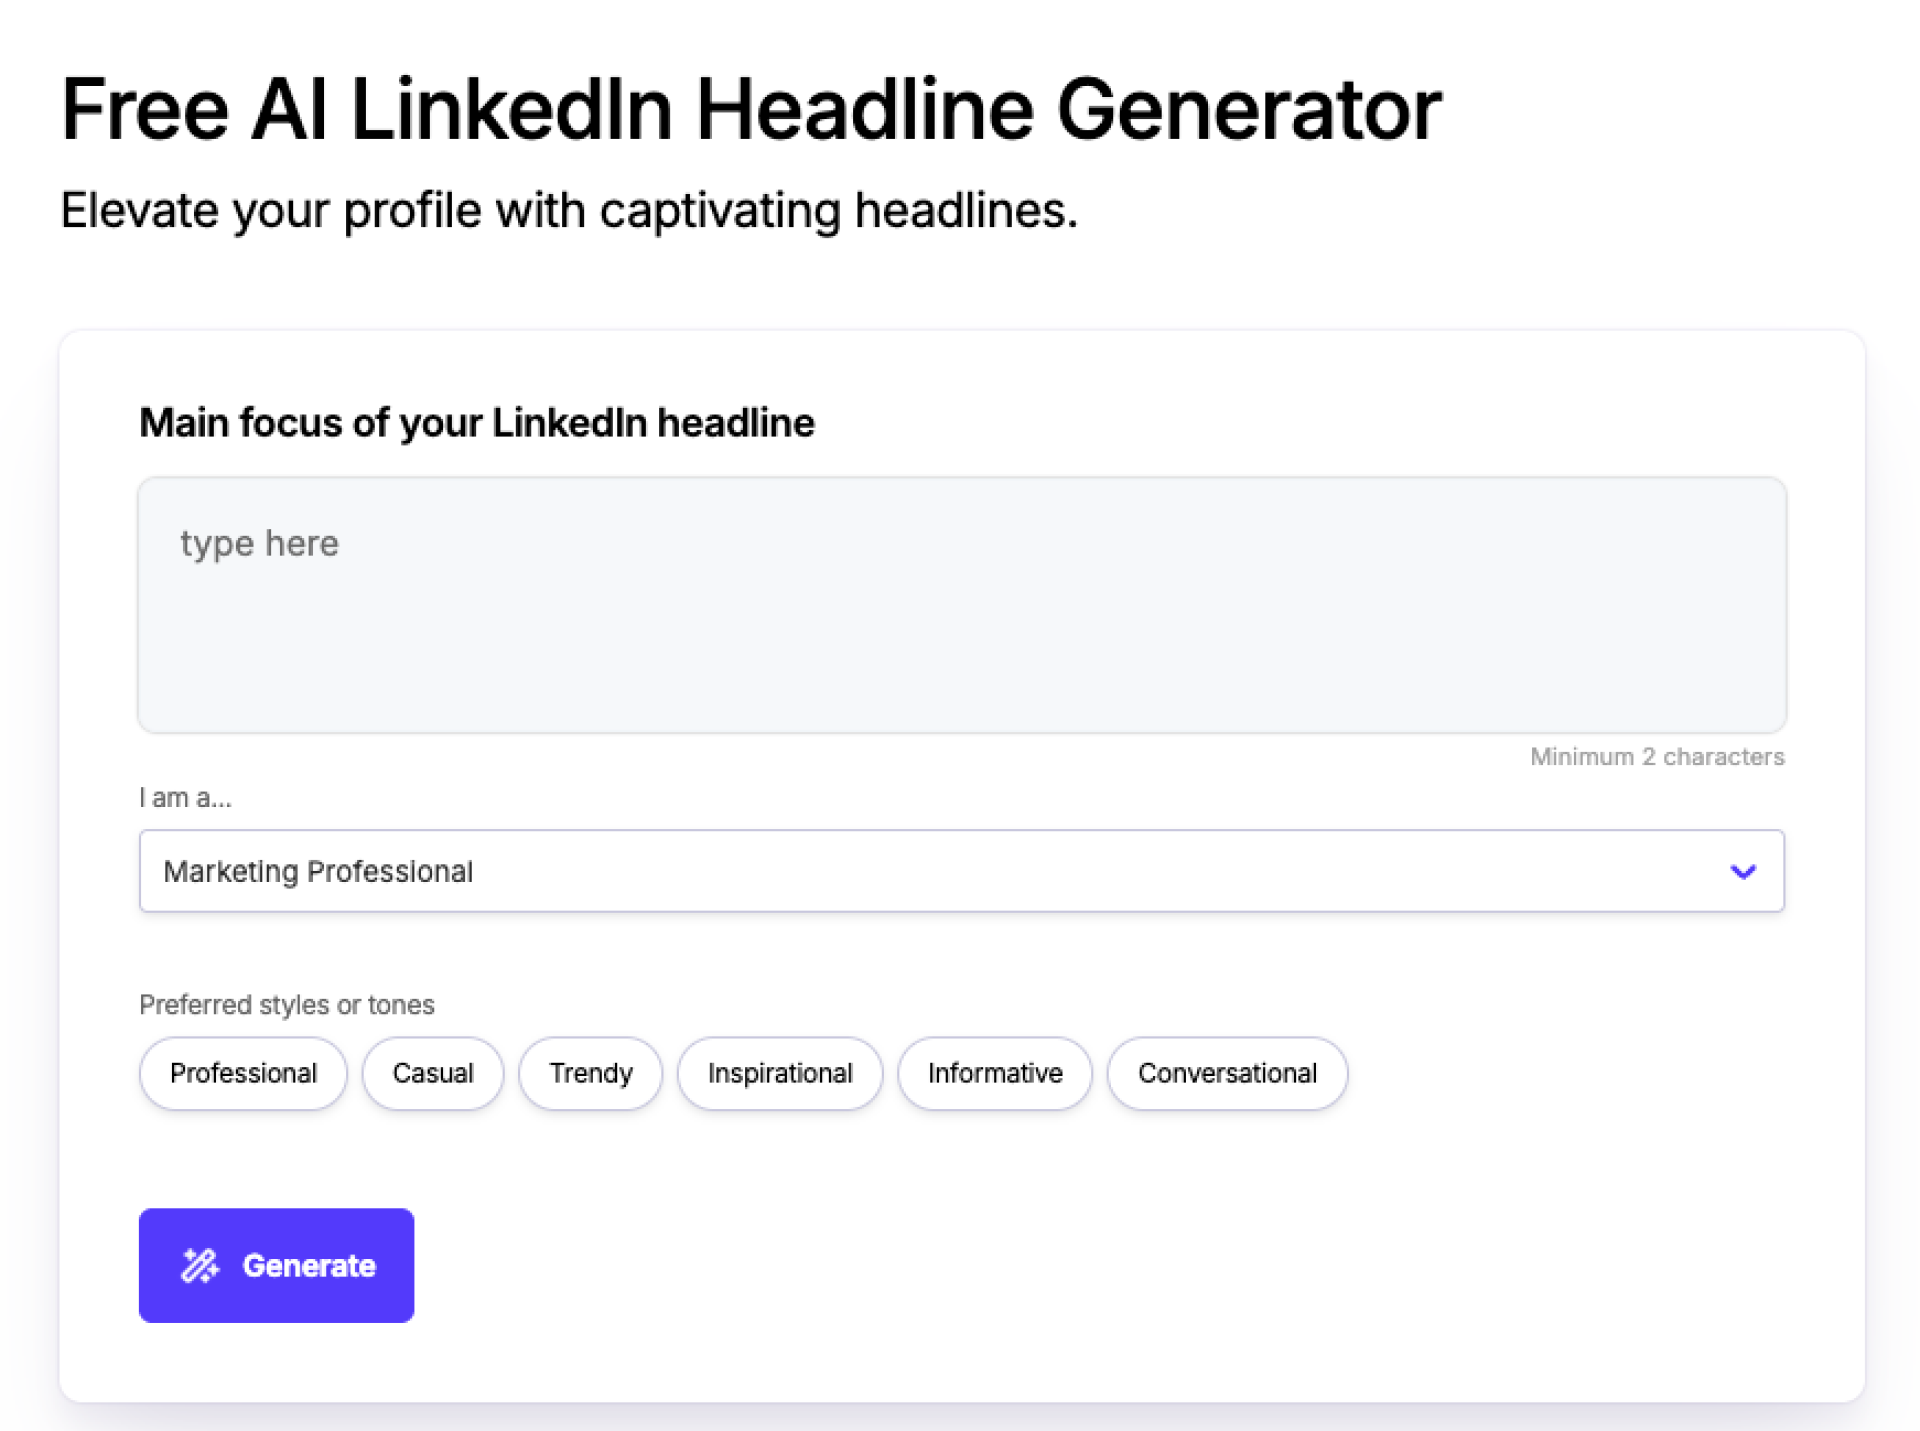Expand the purple dropdown chevron arrow
1920x1431 pixels.
pyautogui.click(x=1743, y=871)
